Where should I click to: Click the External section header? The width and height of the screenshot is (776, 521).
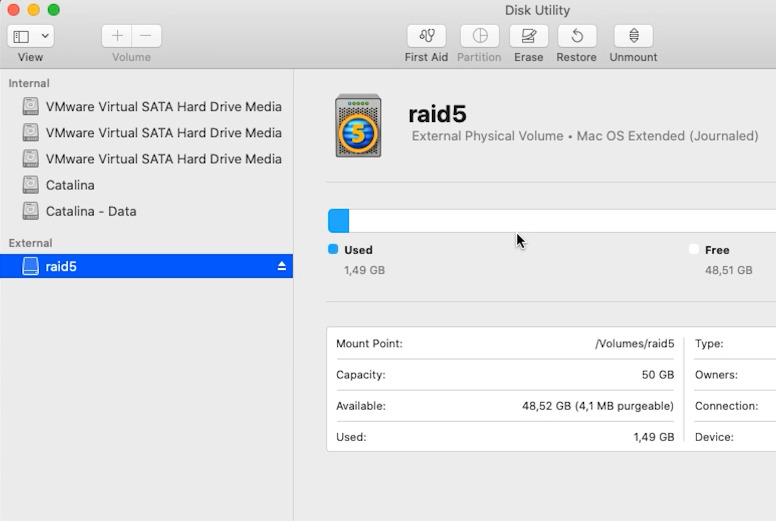point(30,243)
